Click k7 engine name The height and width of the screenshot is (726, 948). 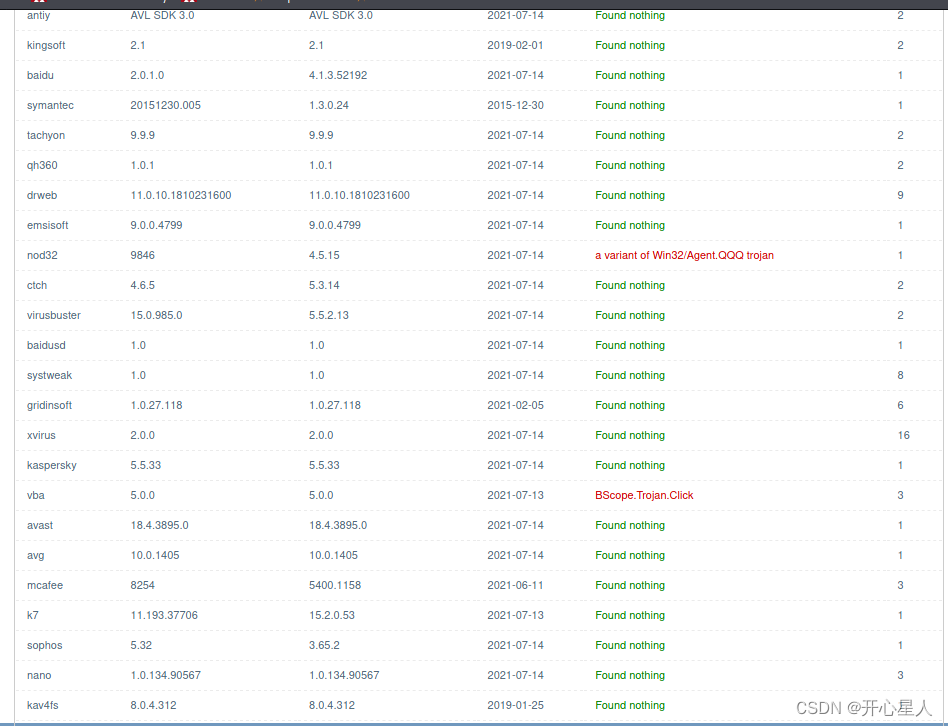(x=33, y=615)
